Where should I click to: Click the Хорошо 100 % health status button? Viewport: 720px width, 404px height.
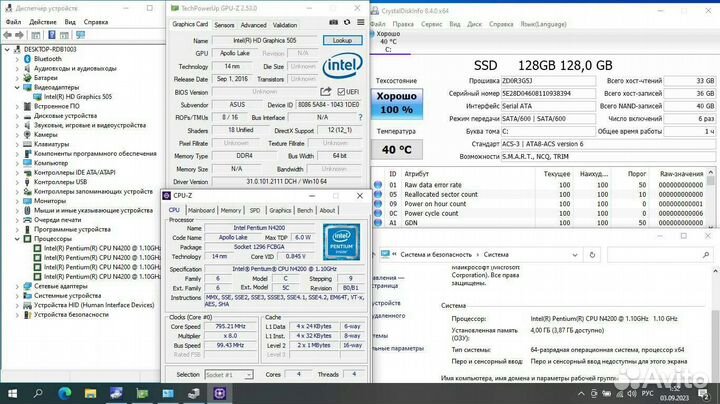397,103
